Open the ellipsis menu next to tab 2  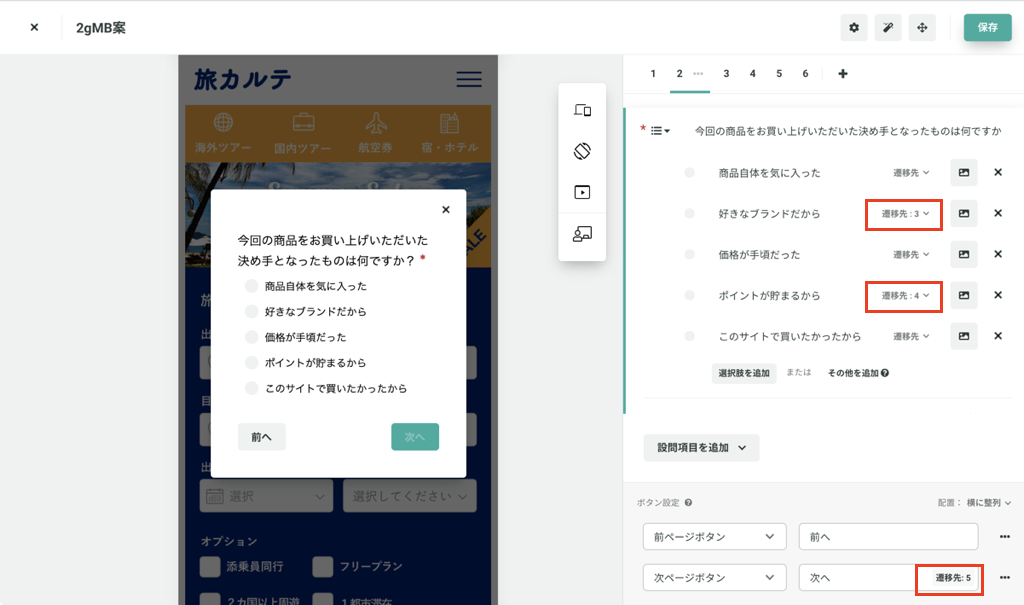[x=698, y=74]
